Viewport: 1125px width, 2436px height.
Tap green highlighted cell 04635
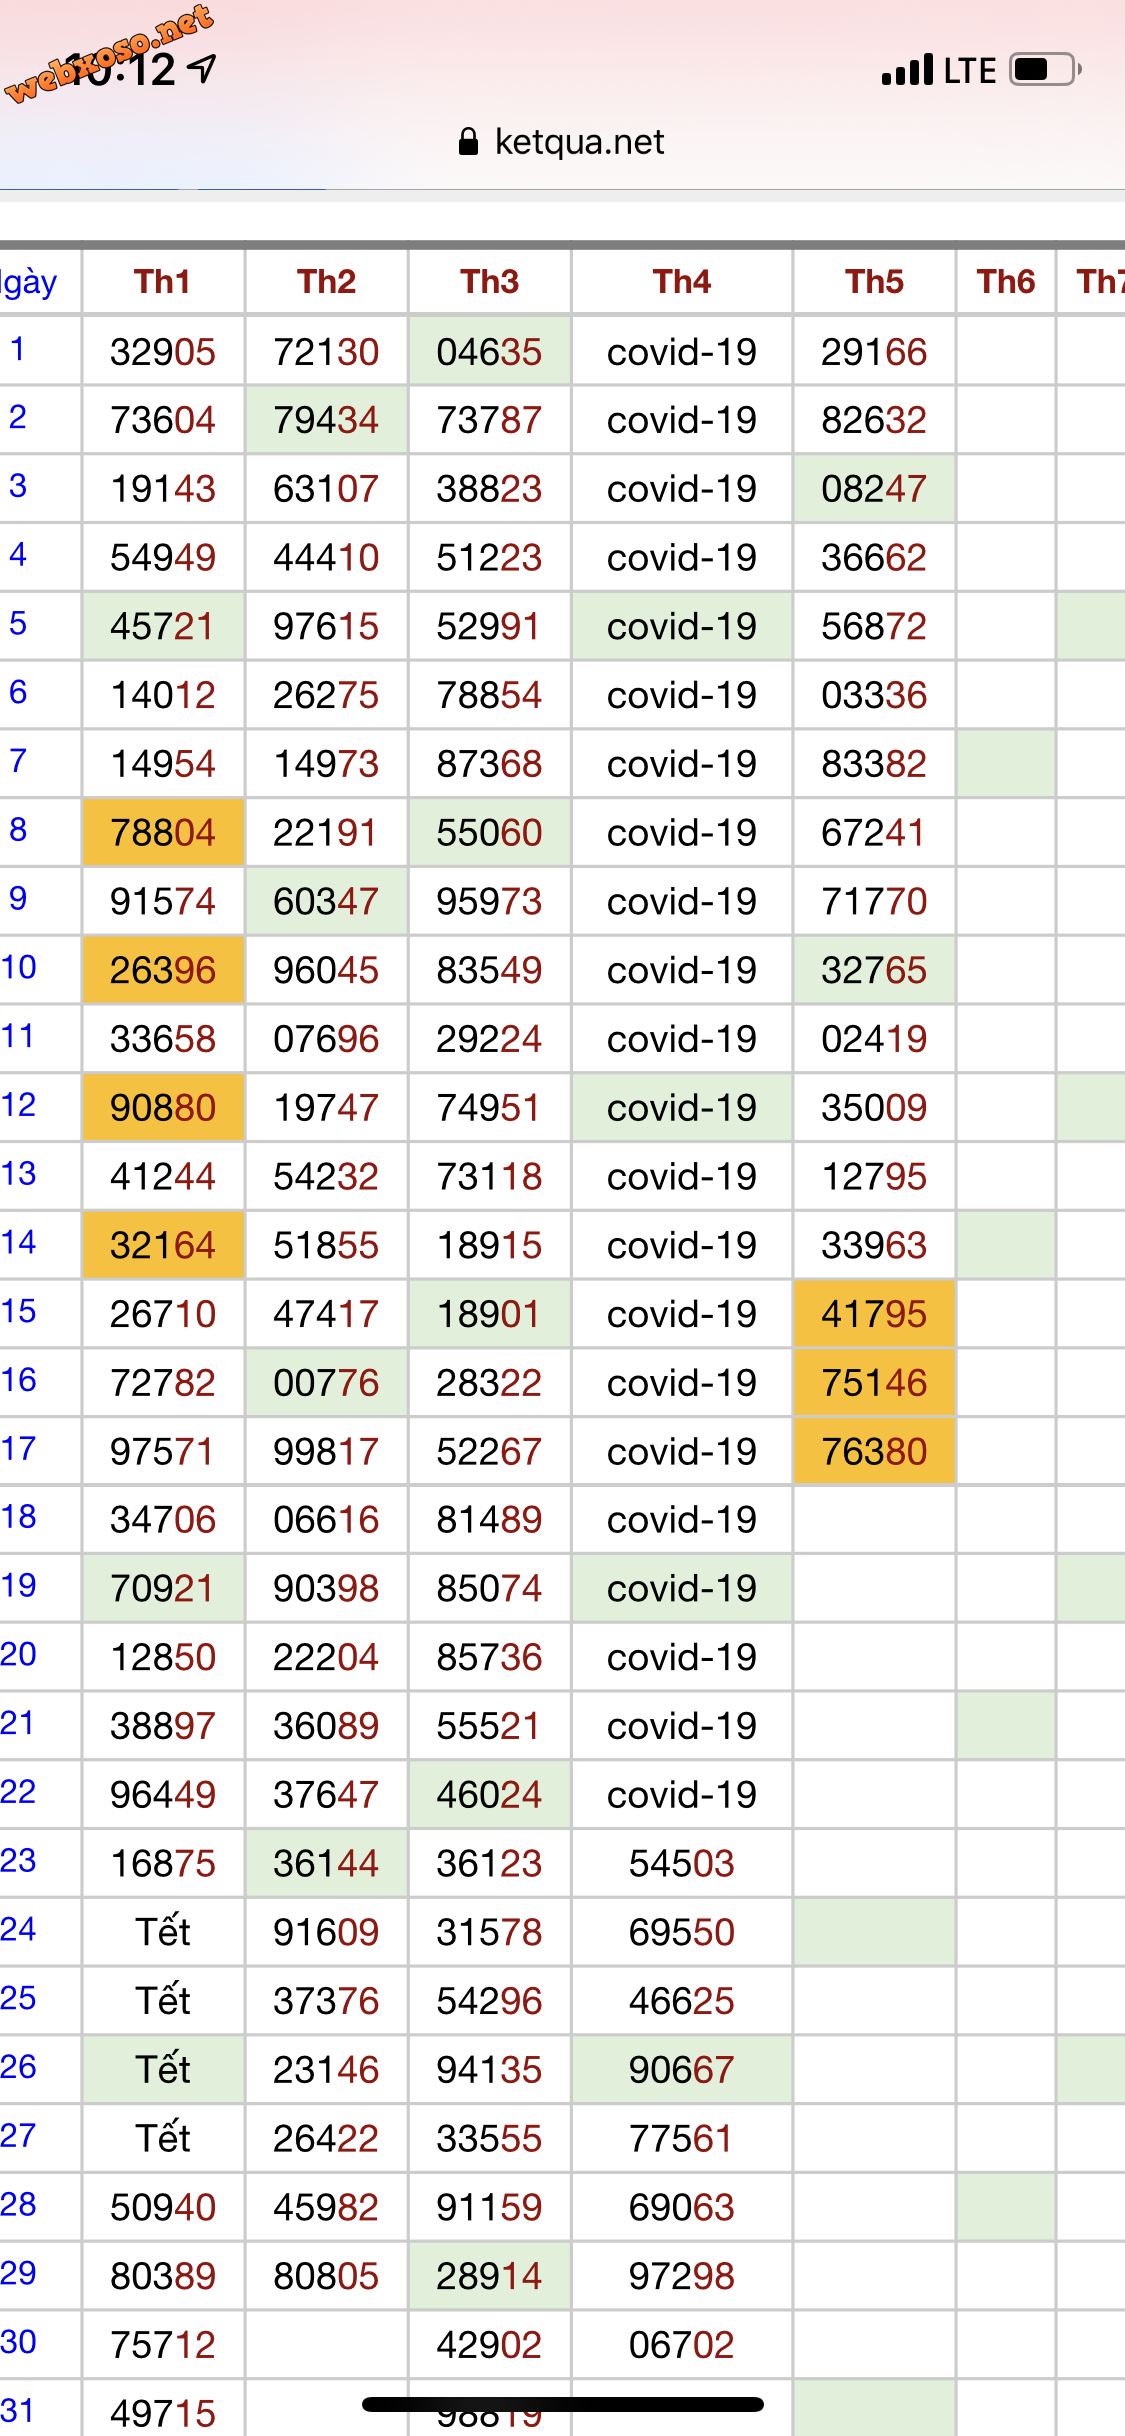[x=489, y=352]
